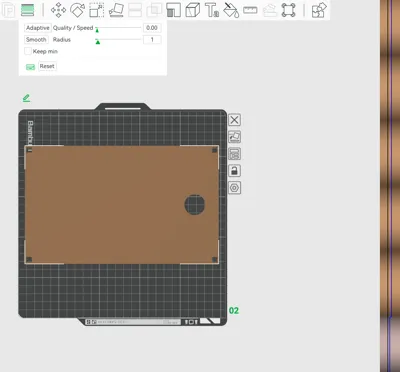Open plate settings gear icon

pyautogui.click(x=234, y=188)
